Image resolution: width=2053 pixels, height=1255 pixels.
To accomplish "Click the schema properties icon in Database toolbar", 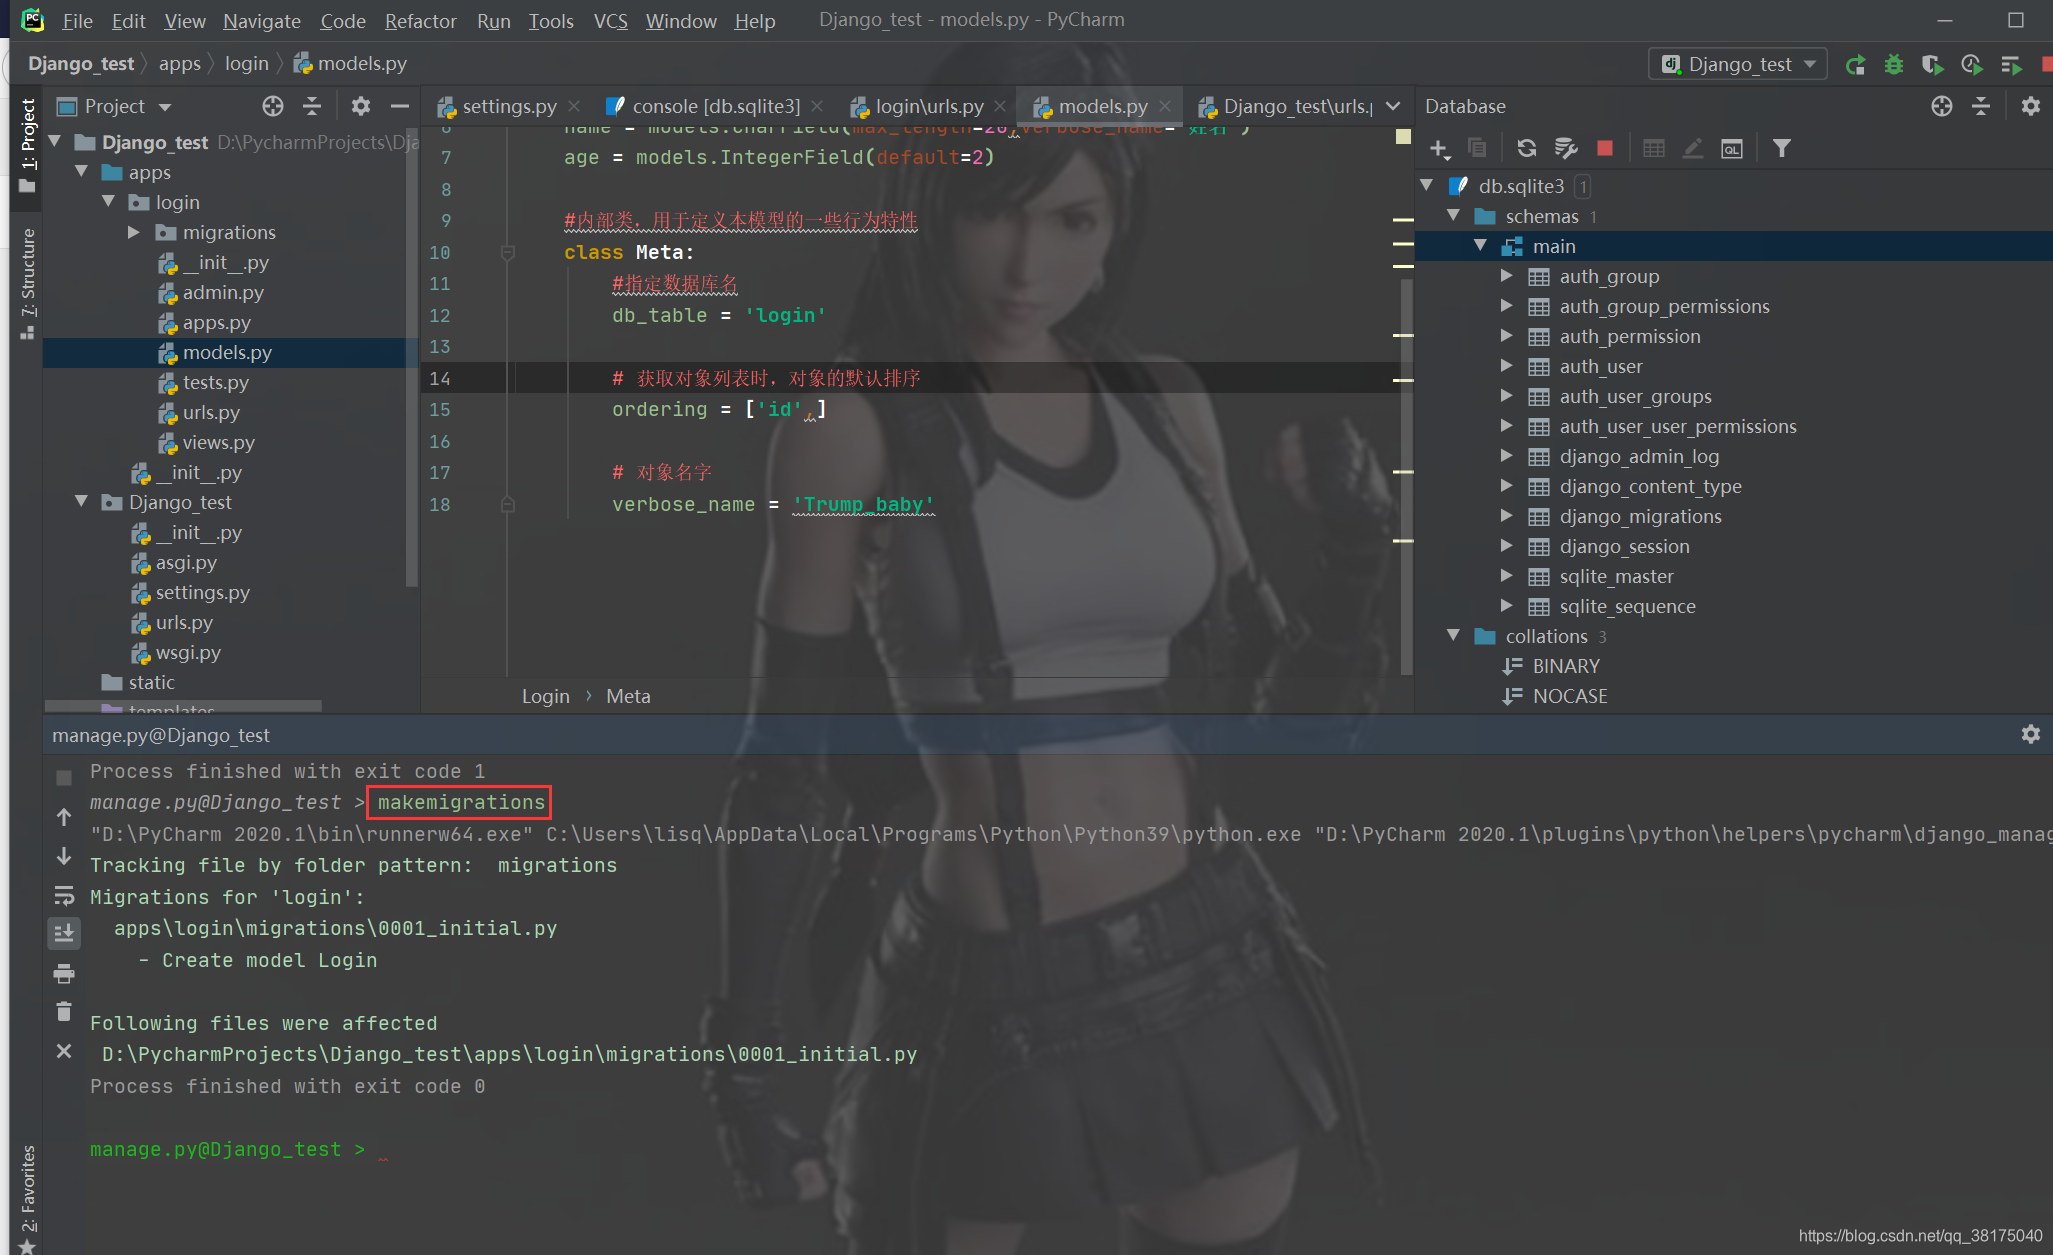I will tap(1566, 149).
